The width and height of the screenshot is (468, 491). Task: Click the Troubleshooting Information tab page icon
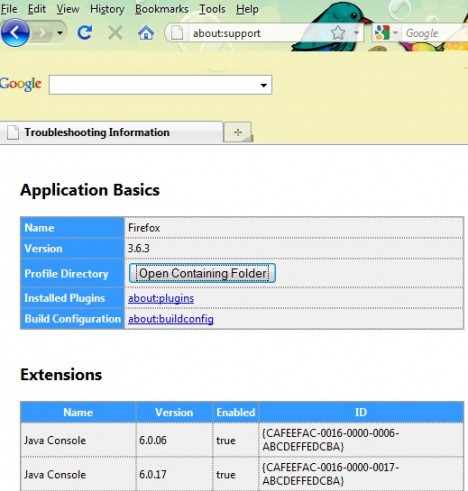click(13, 132)
